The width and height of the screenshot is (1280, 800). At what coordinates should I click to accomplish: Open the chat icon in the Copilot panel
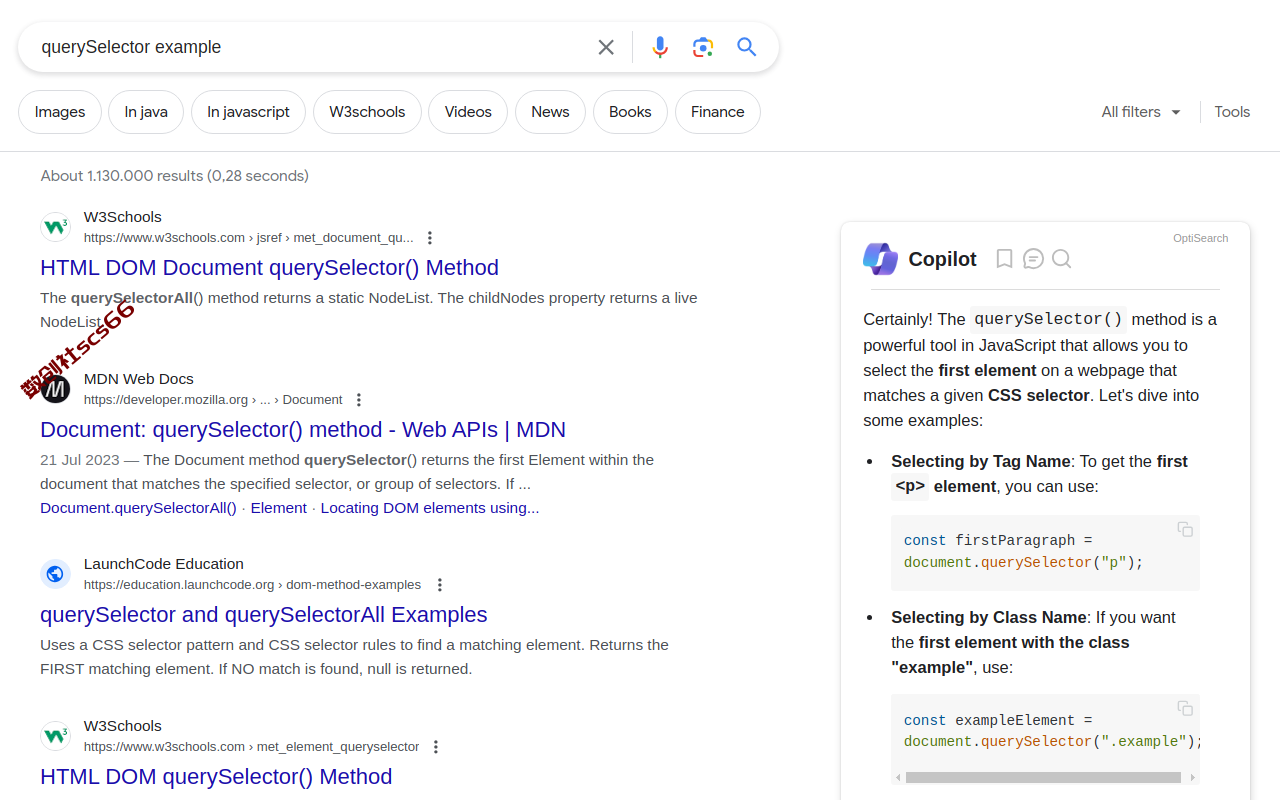point(1034,259)
